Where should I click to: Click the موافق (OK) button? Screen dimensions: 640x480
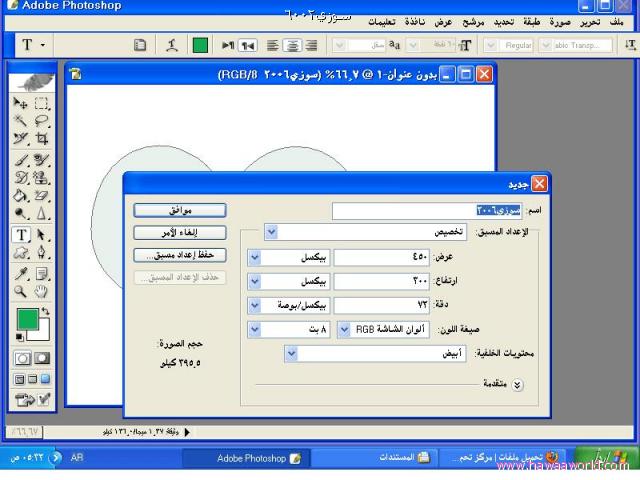pyautogui.click(x=179, y=210)
